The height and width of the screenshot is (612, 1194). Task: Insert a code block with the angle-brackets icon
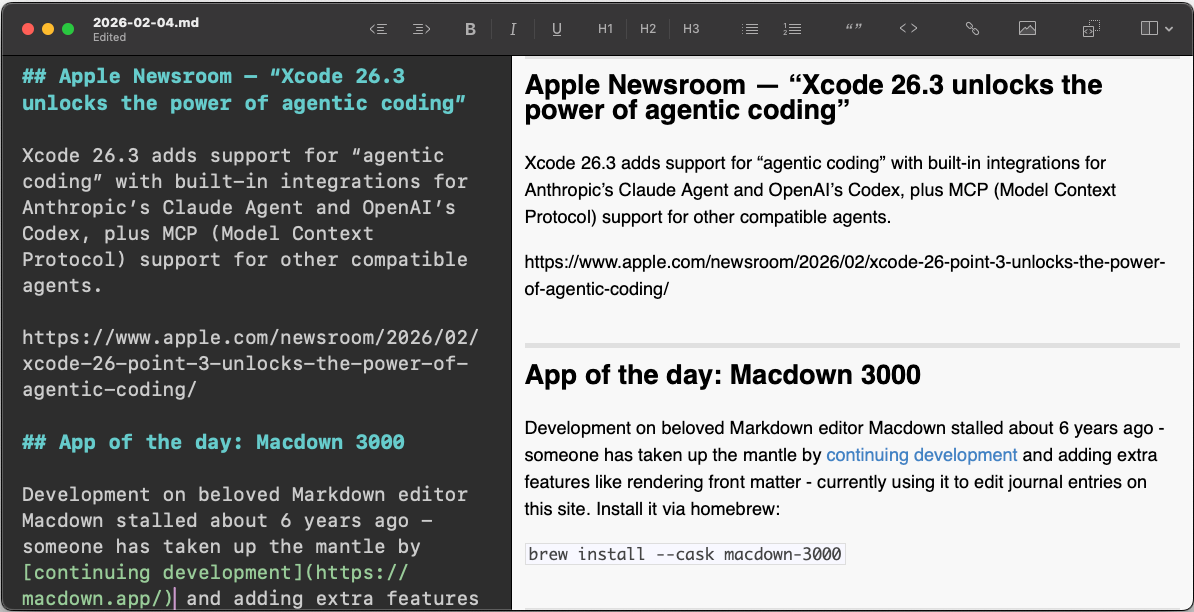tap(908, 29)
